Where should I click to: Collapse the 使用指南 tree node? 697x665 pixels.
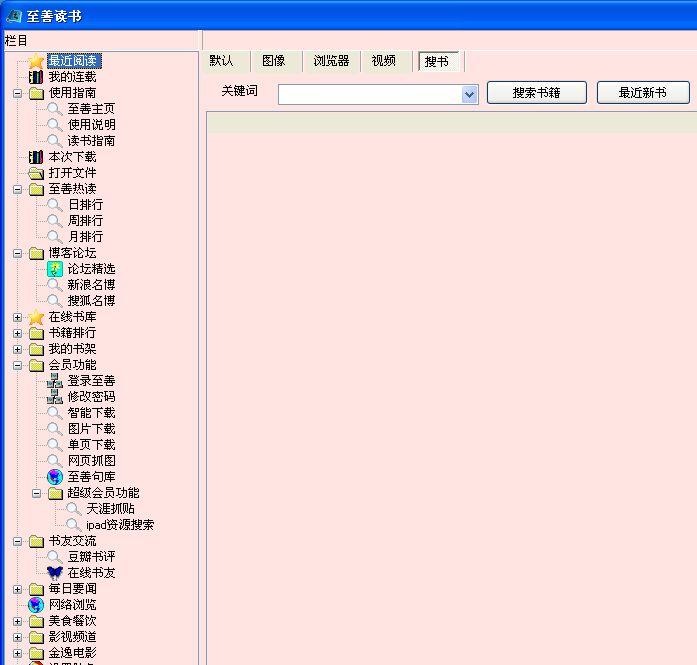click(17, 93)
